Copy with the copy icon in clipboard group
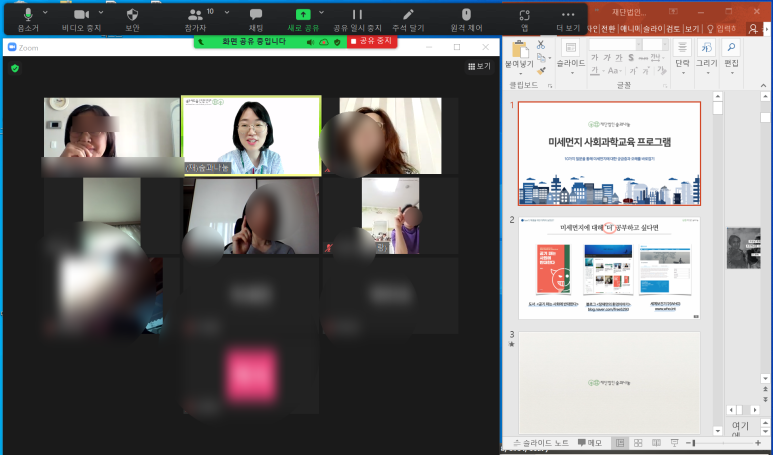773x455 pixels. point(540,58)
